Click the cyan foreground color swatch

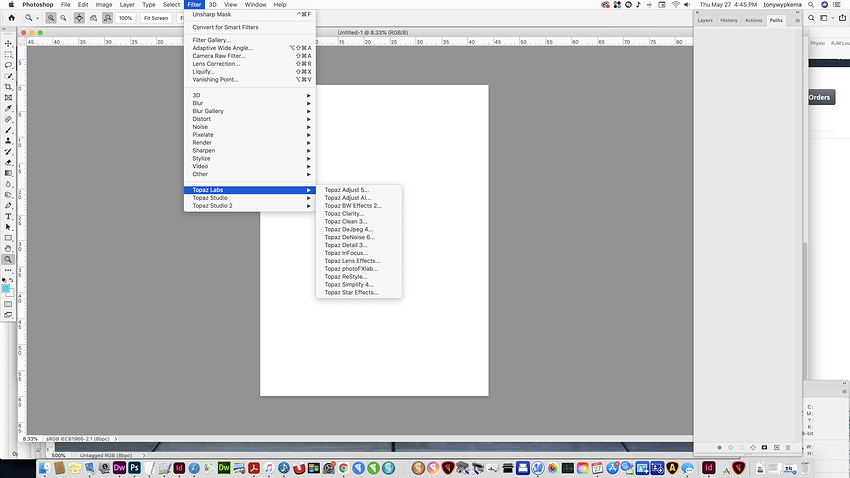7,288
